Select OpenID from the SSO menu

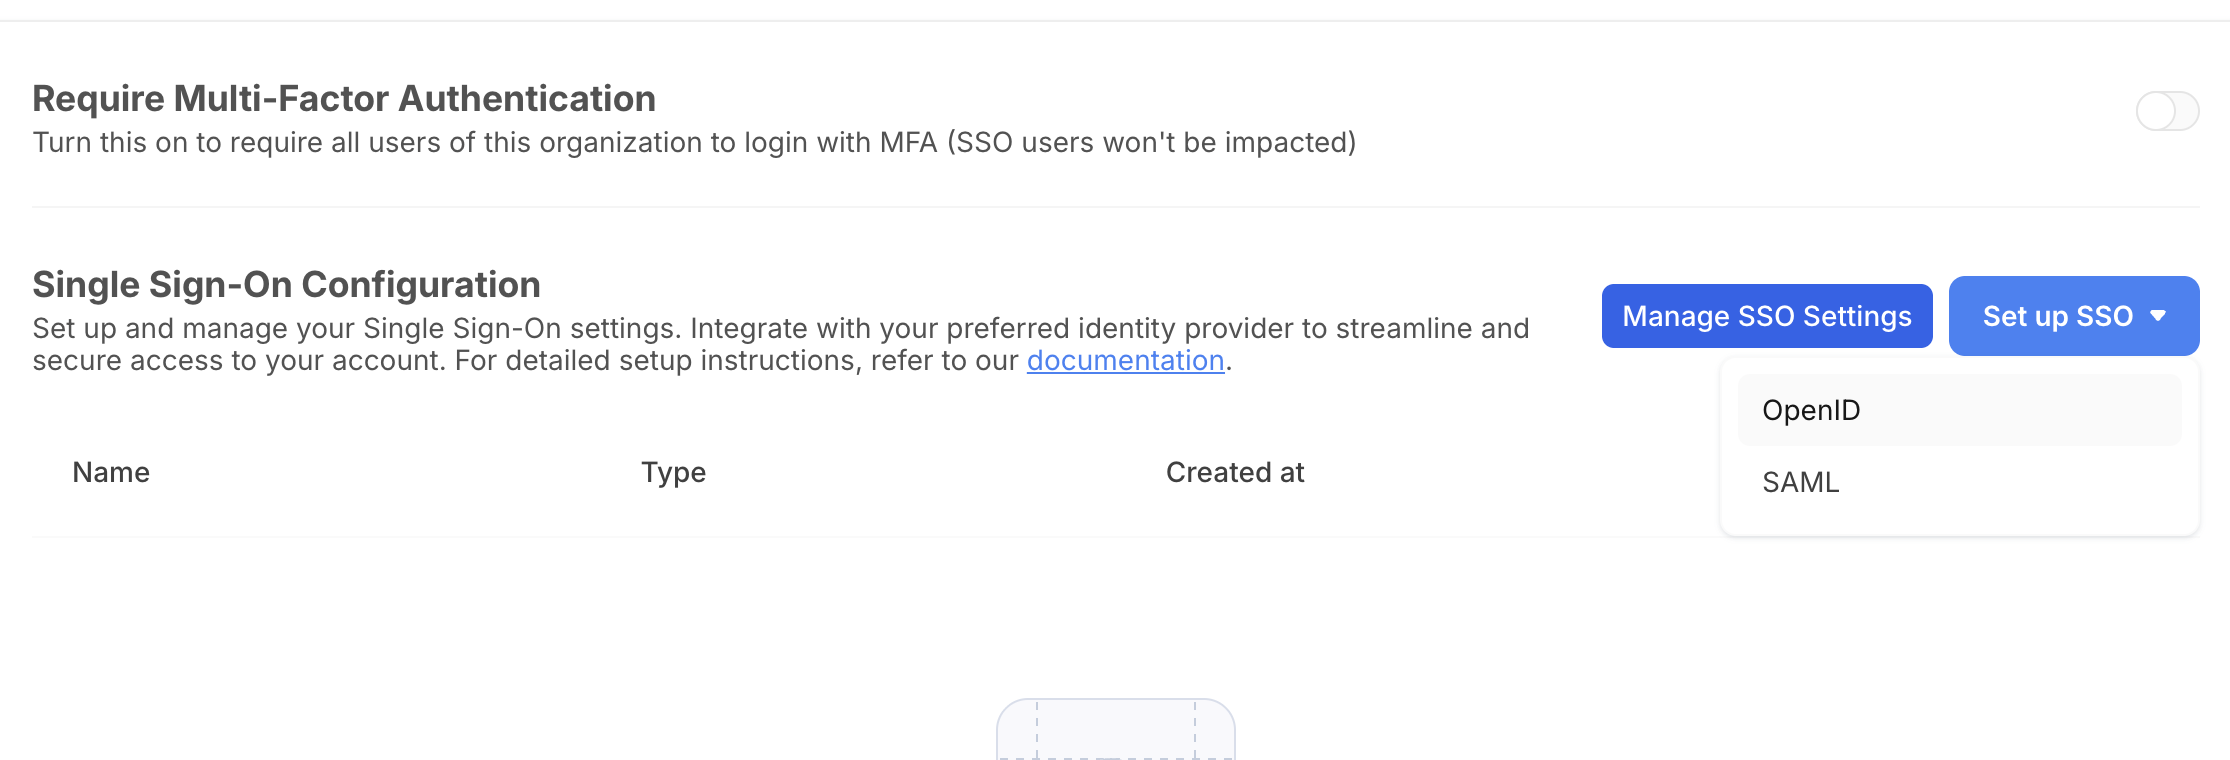point(1811,410)
